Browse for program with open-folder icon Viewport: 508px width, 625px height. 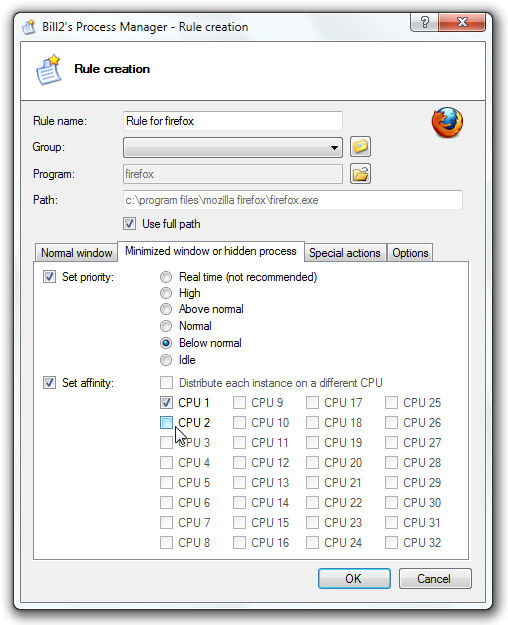click(360, 174)
